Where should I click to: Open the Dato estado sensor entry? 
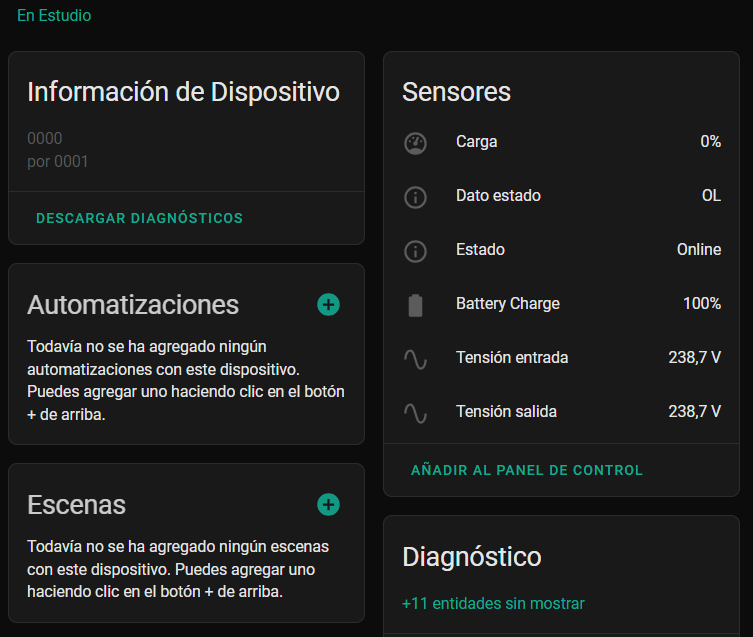(498, 196)
